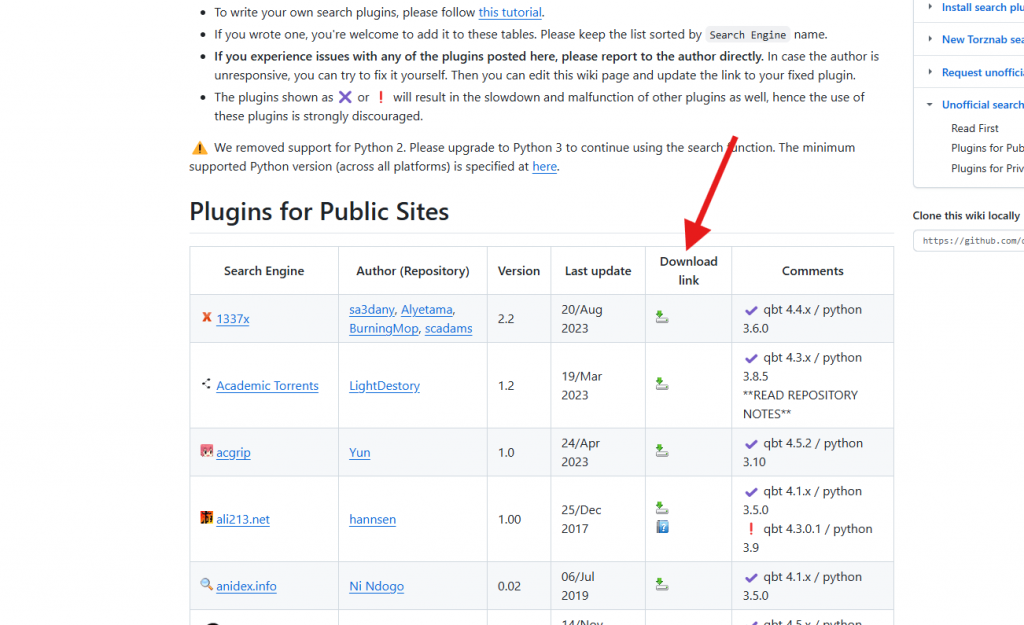Click the acgrip download icon
Image resolution: width=1024 pixels, height=625 pixels.
coord(662,450)
